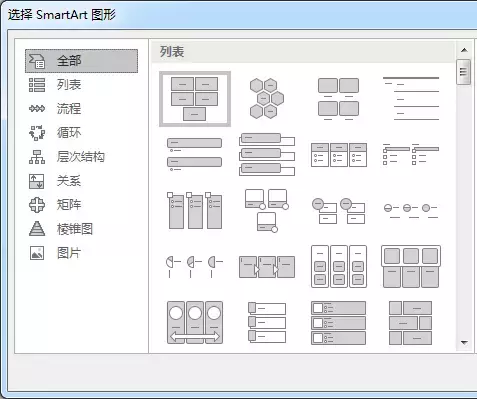Choose the Vertical Bullet List layout
Screen dimensions: 477x399
point(195,154)
